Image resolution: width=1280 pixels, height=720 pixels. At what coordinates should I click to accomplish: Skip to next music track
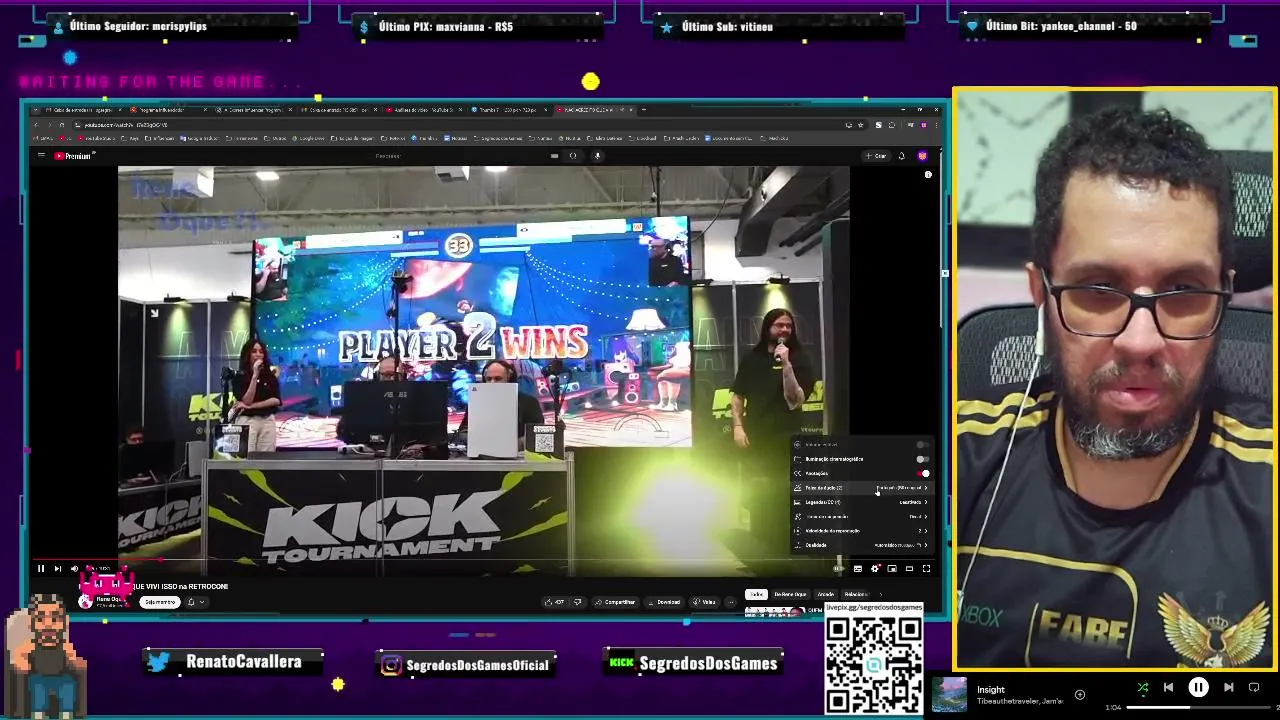(1228, 687)
